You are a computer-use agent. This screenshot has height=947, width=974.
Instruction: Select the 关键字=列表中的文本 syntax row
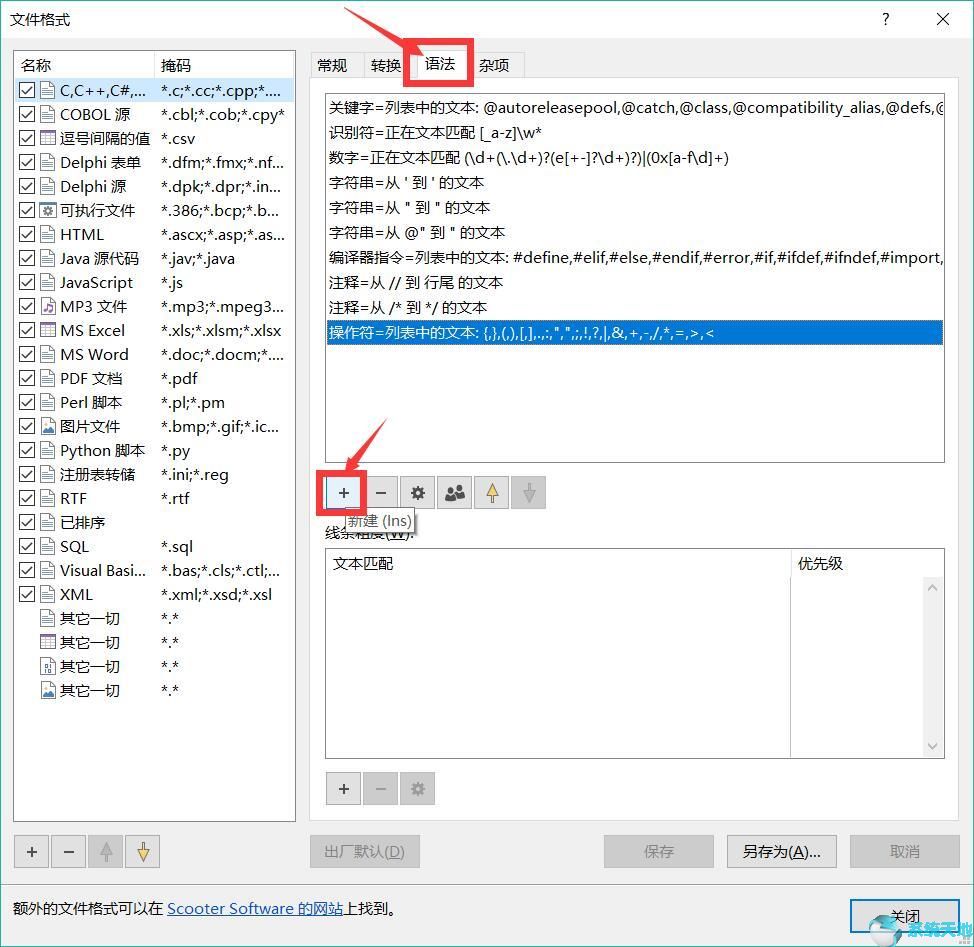(x=635, y=108)
